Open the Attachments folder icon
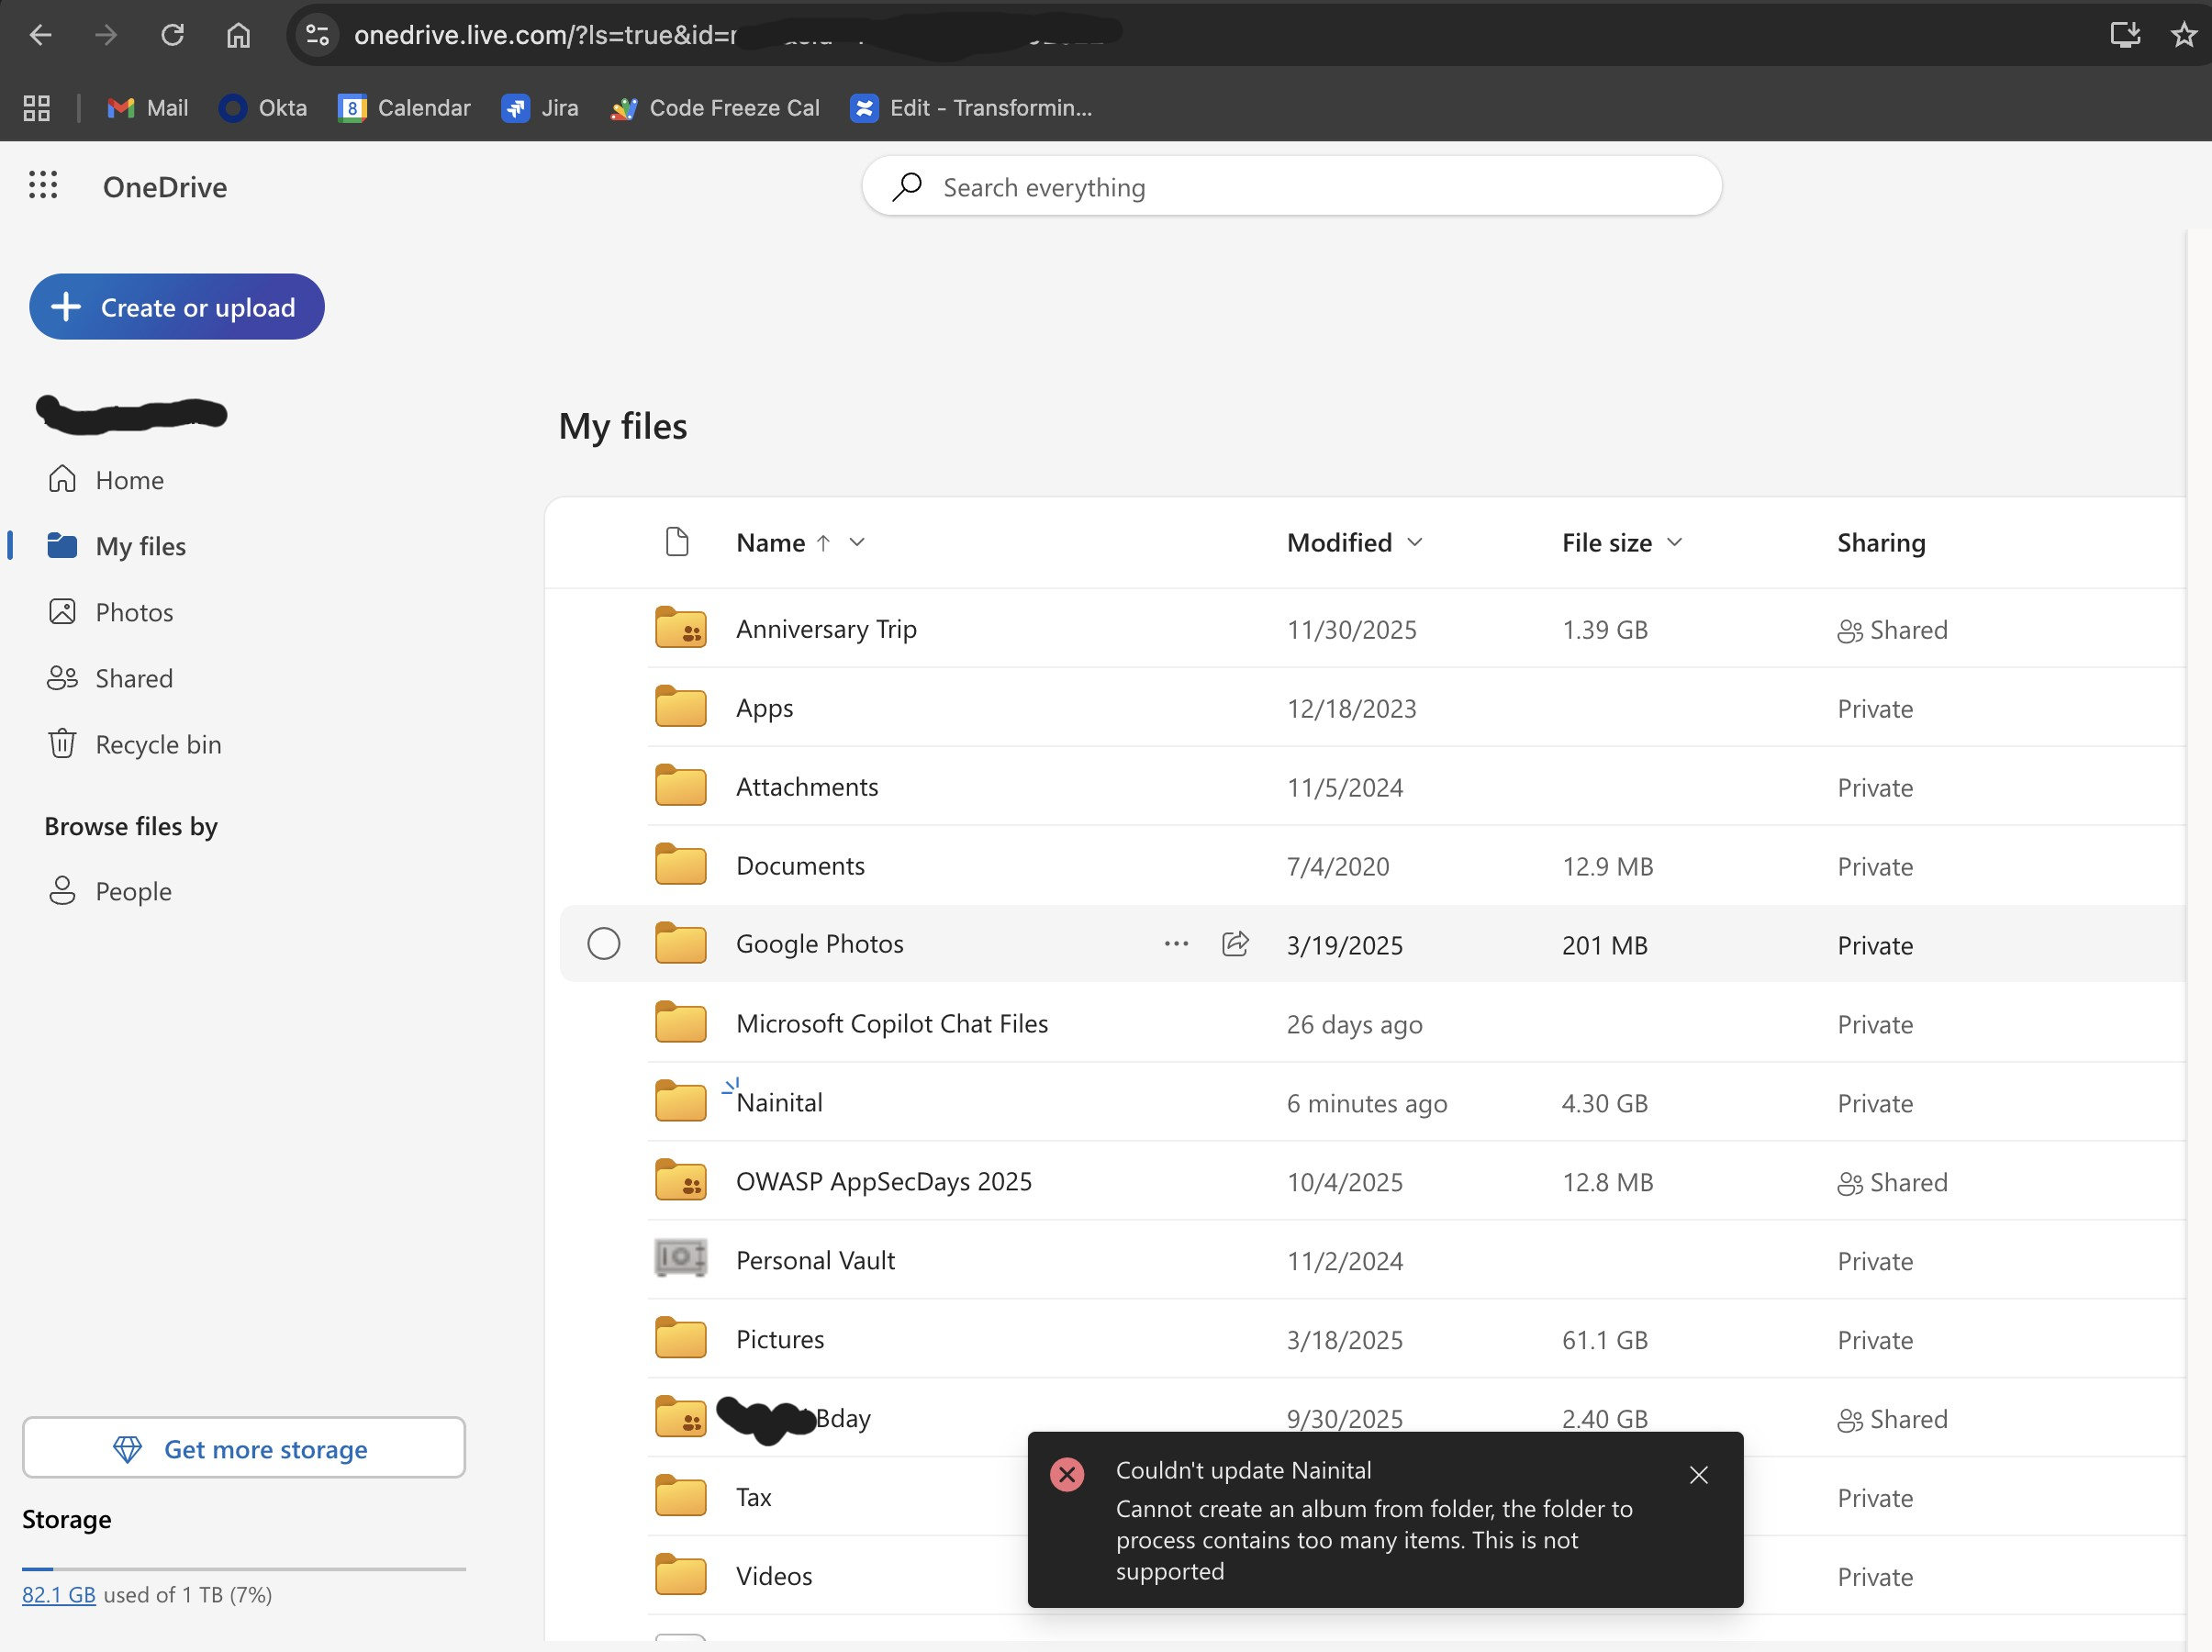 point(681,787)
